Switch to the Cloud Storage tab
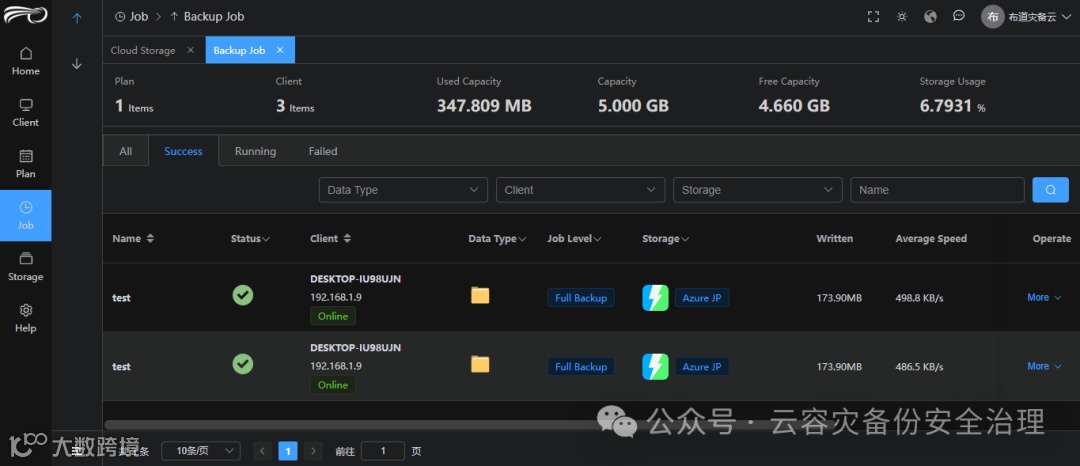The height and width of the screenshot is (466, 1080). pos(143,50)
